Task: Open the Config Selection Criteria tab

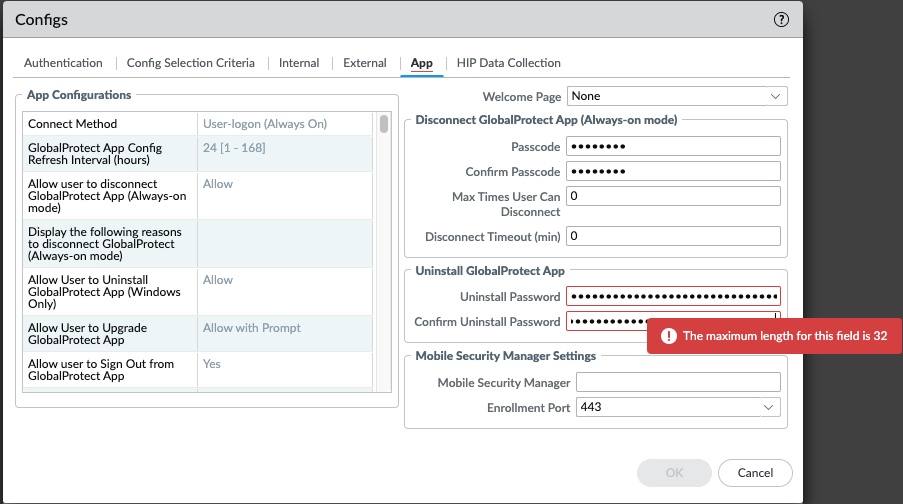Action: [x=190, y=63]
